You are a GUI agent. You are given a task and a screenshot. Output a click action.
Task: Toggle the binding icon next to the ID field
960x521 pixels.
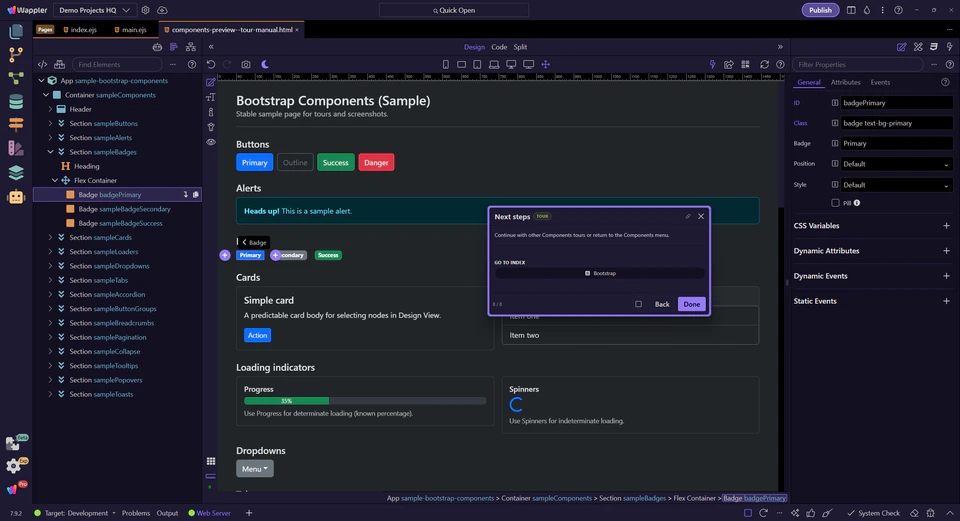834,103
